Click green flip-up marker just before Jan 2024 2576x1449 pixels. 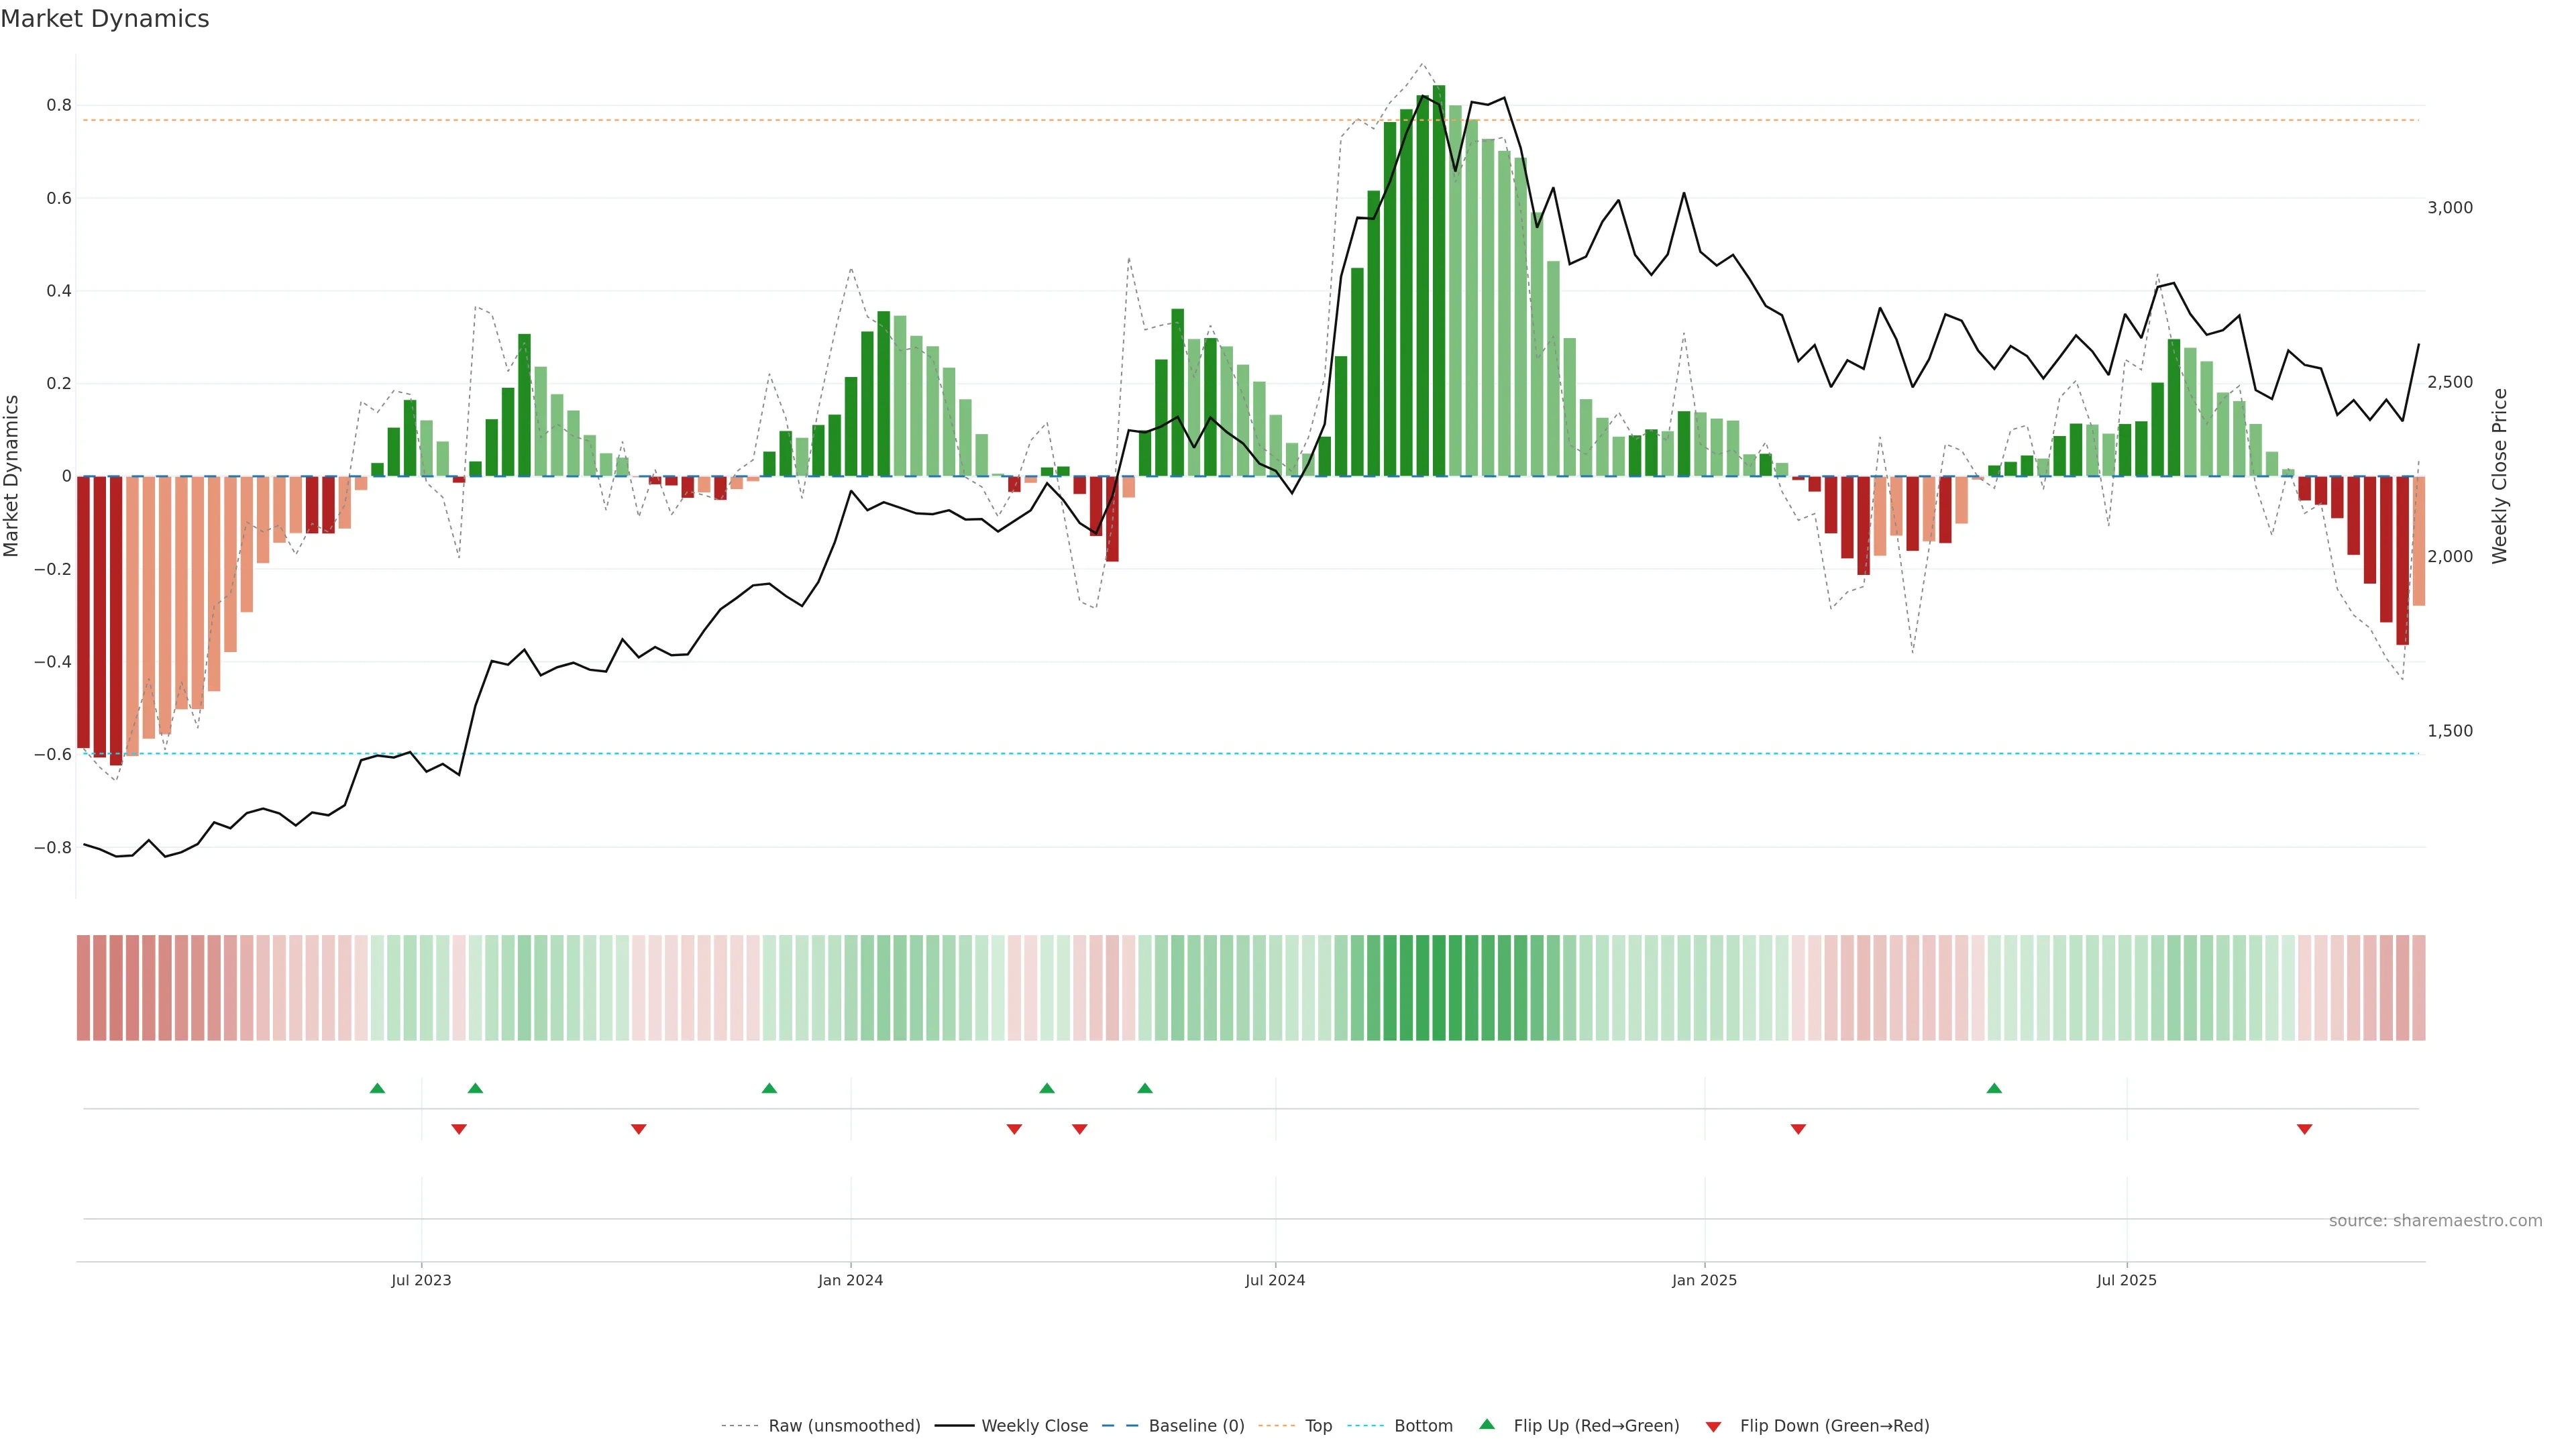coord(769,1088)
